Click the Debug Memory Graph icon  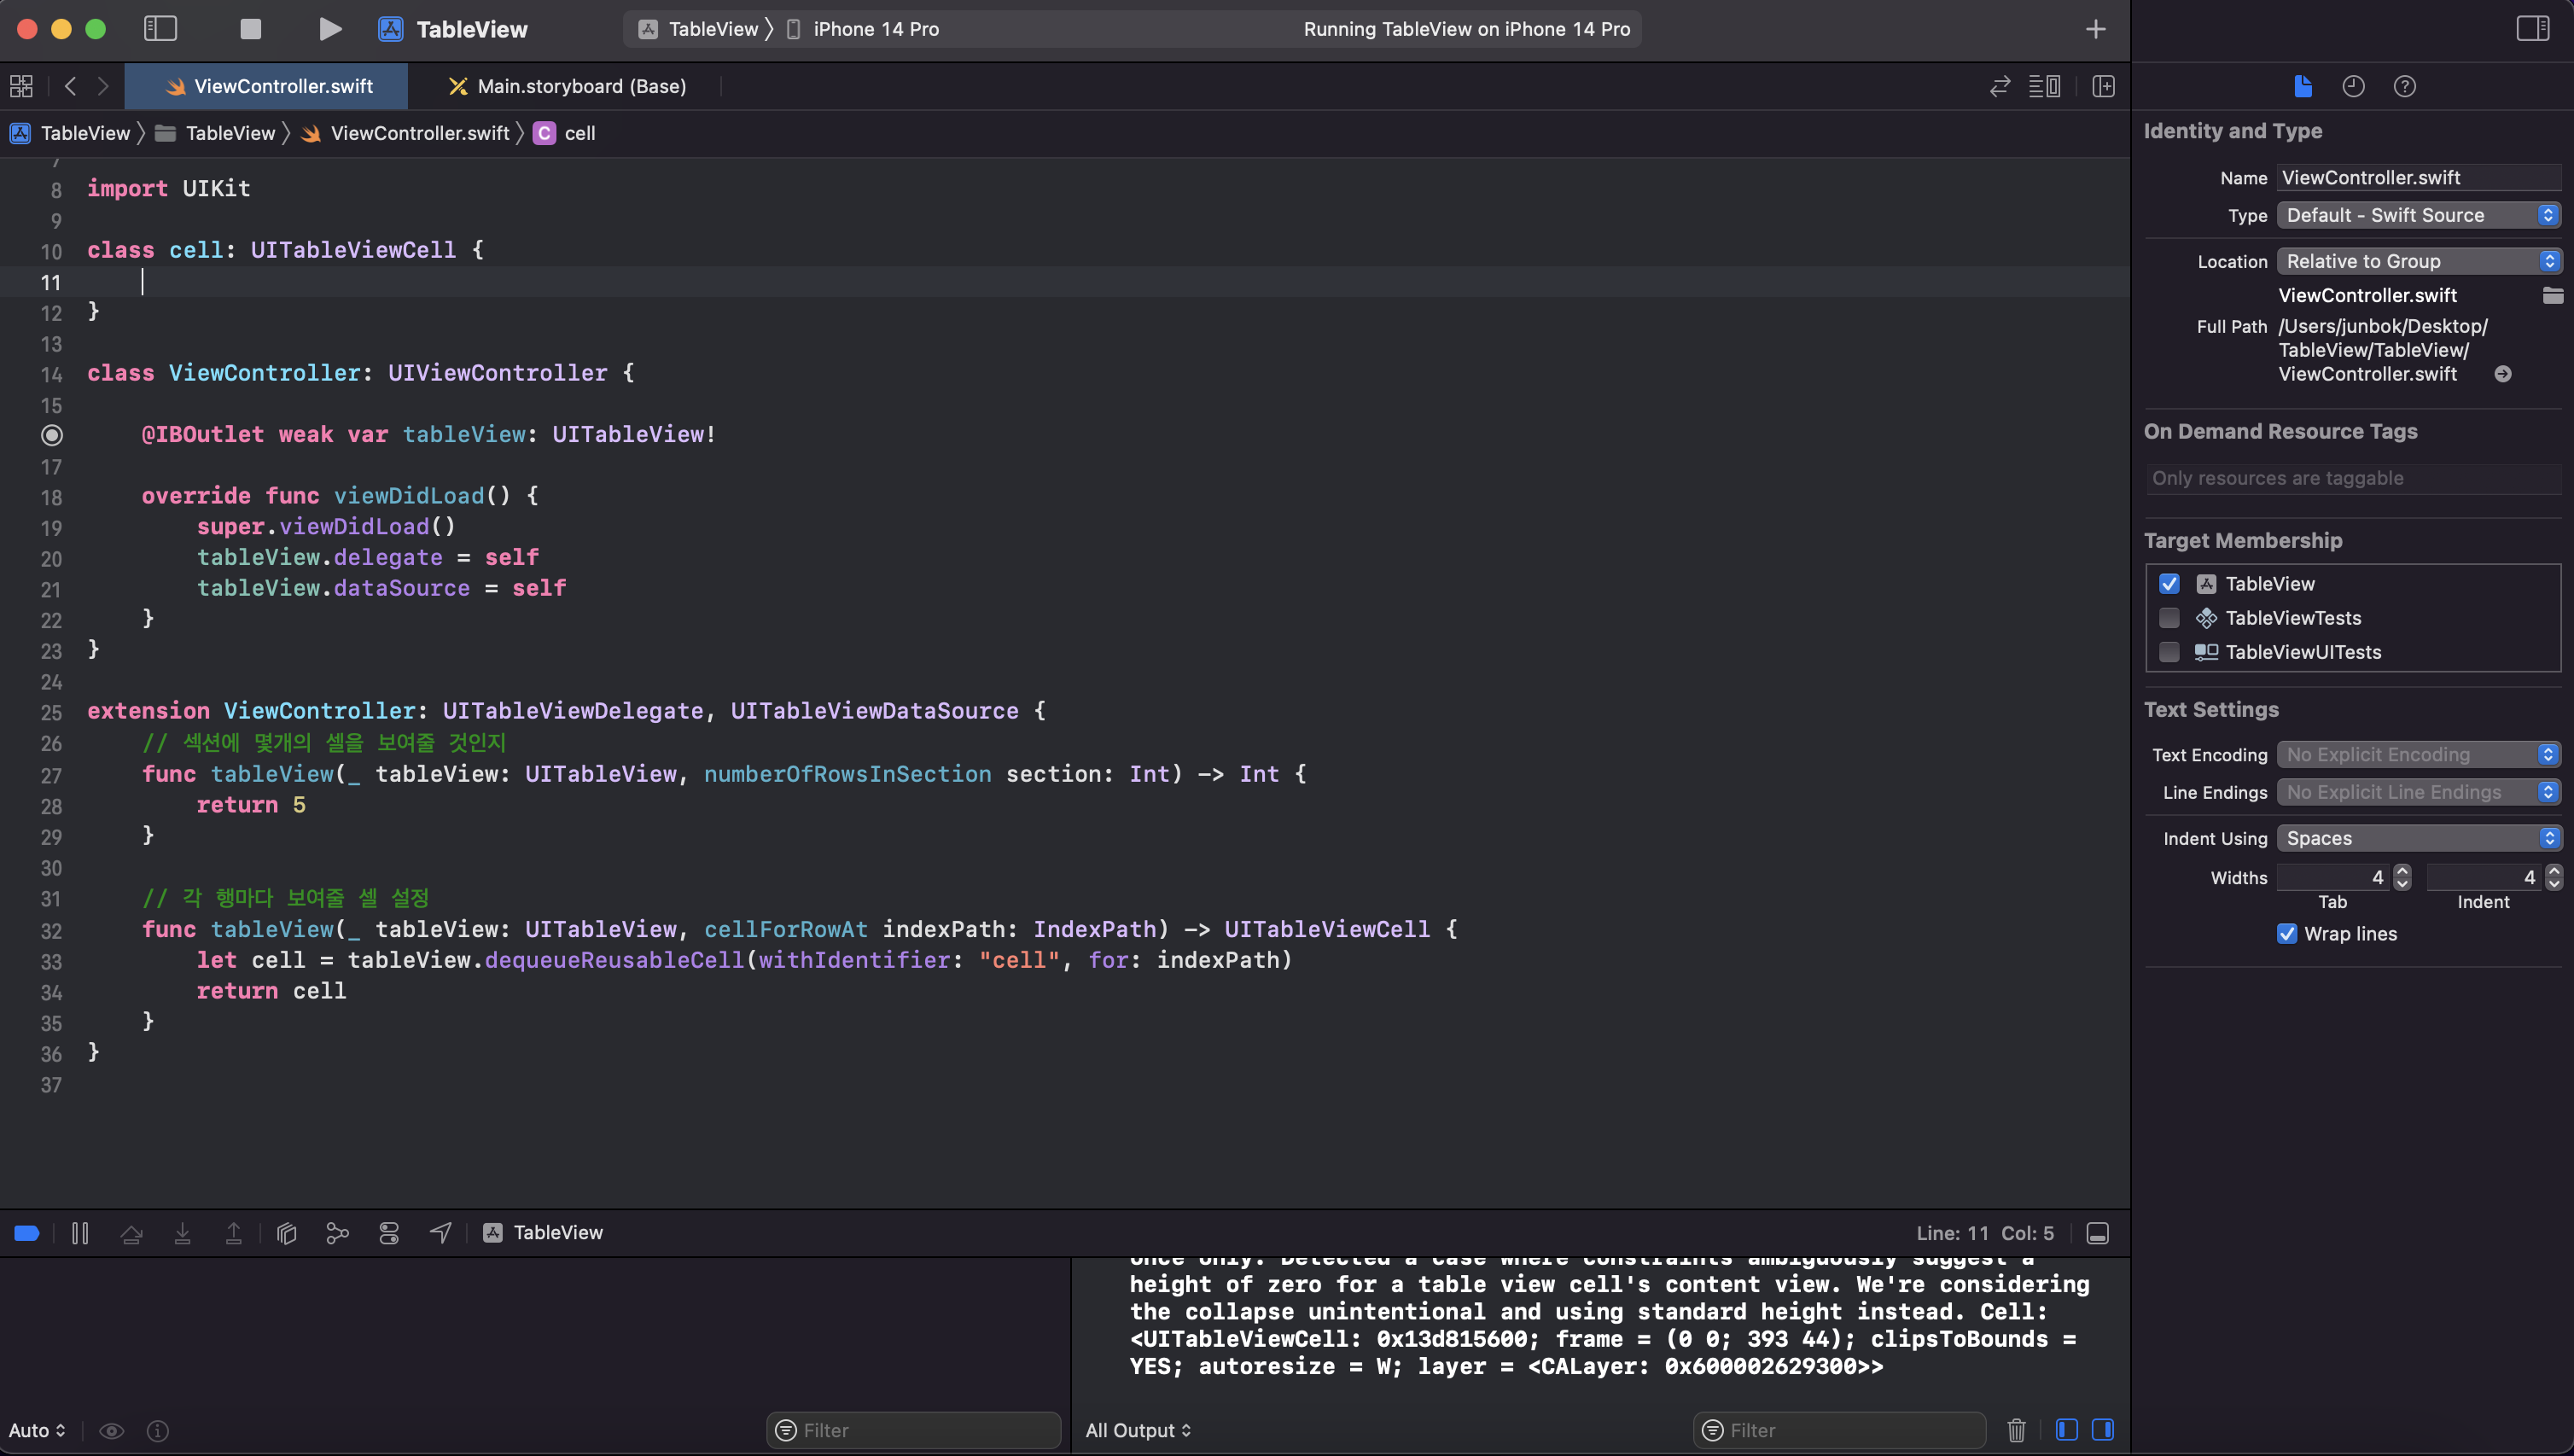click(x=338, y=1233)
